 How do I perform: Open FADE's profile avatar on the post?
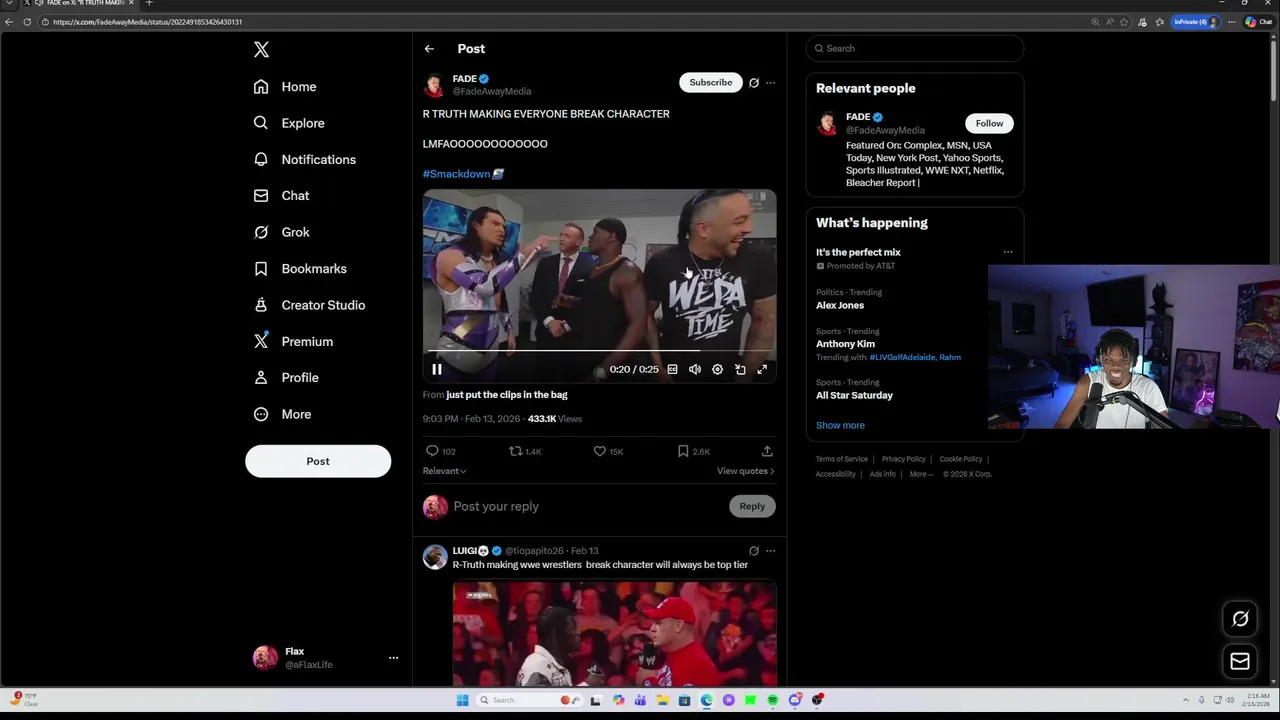tap(435, 85)
